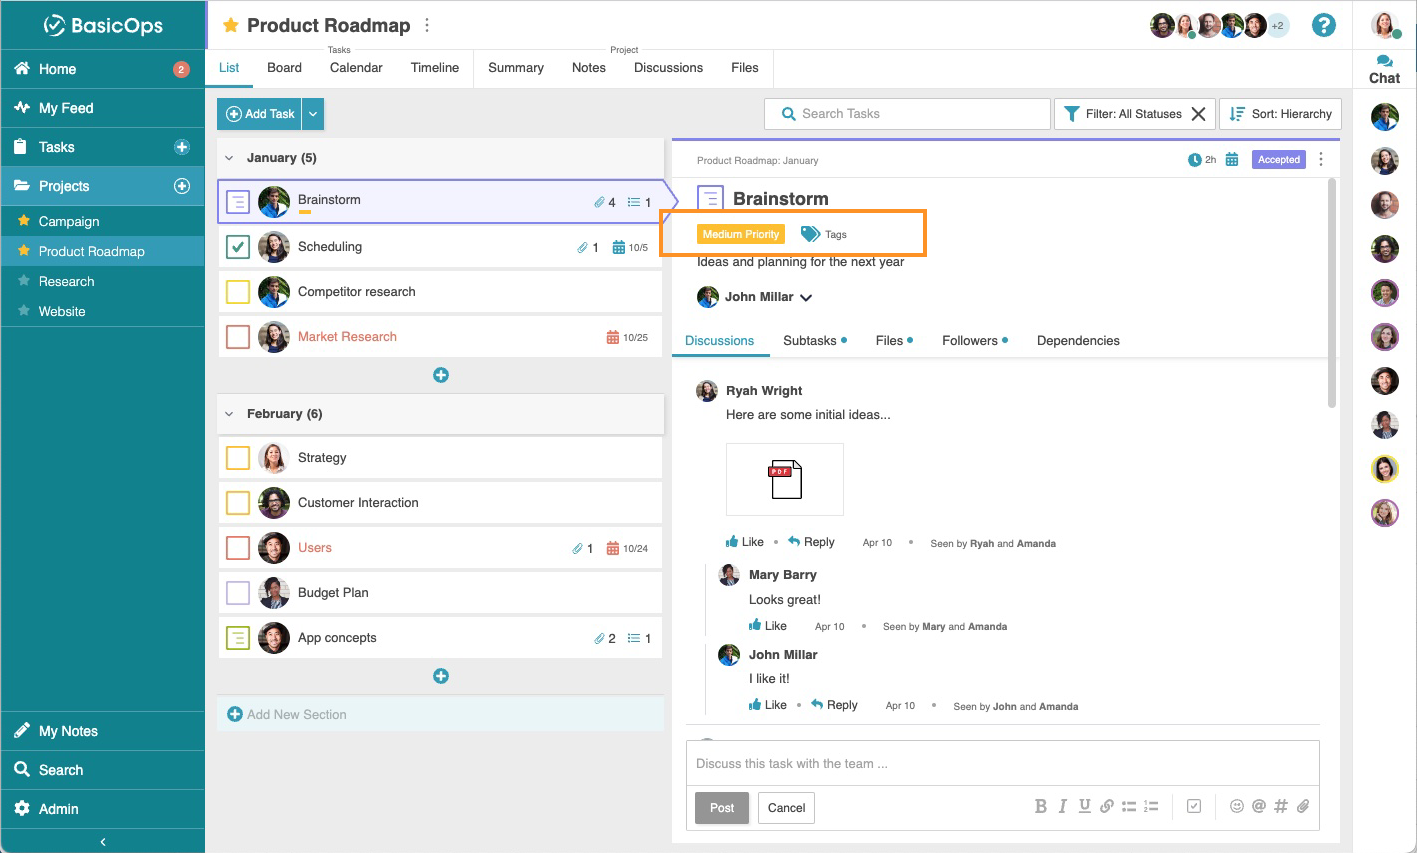
Task: Click the help question mark icon
Action: pos(1323,26)
